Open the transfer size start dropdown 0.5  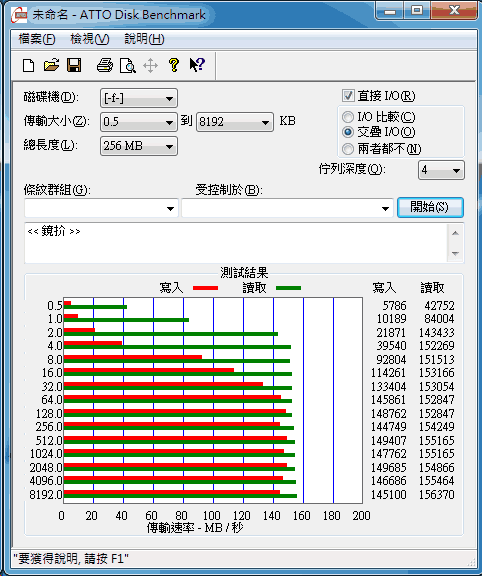click(139, 122)
